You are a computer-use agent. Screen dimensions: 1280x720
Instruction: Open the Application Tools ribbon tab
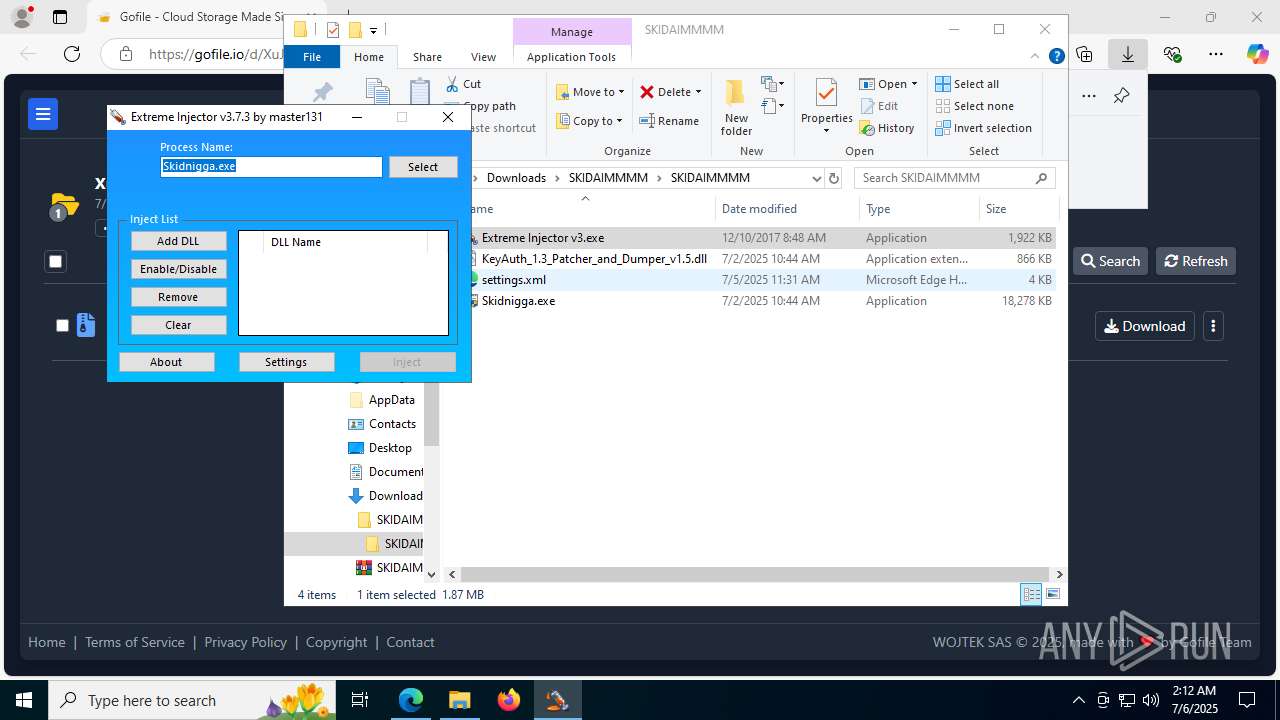(x=571, y=57)
